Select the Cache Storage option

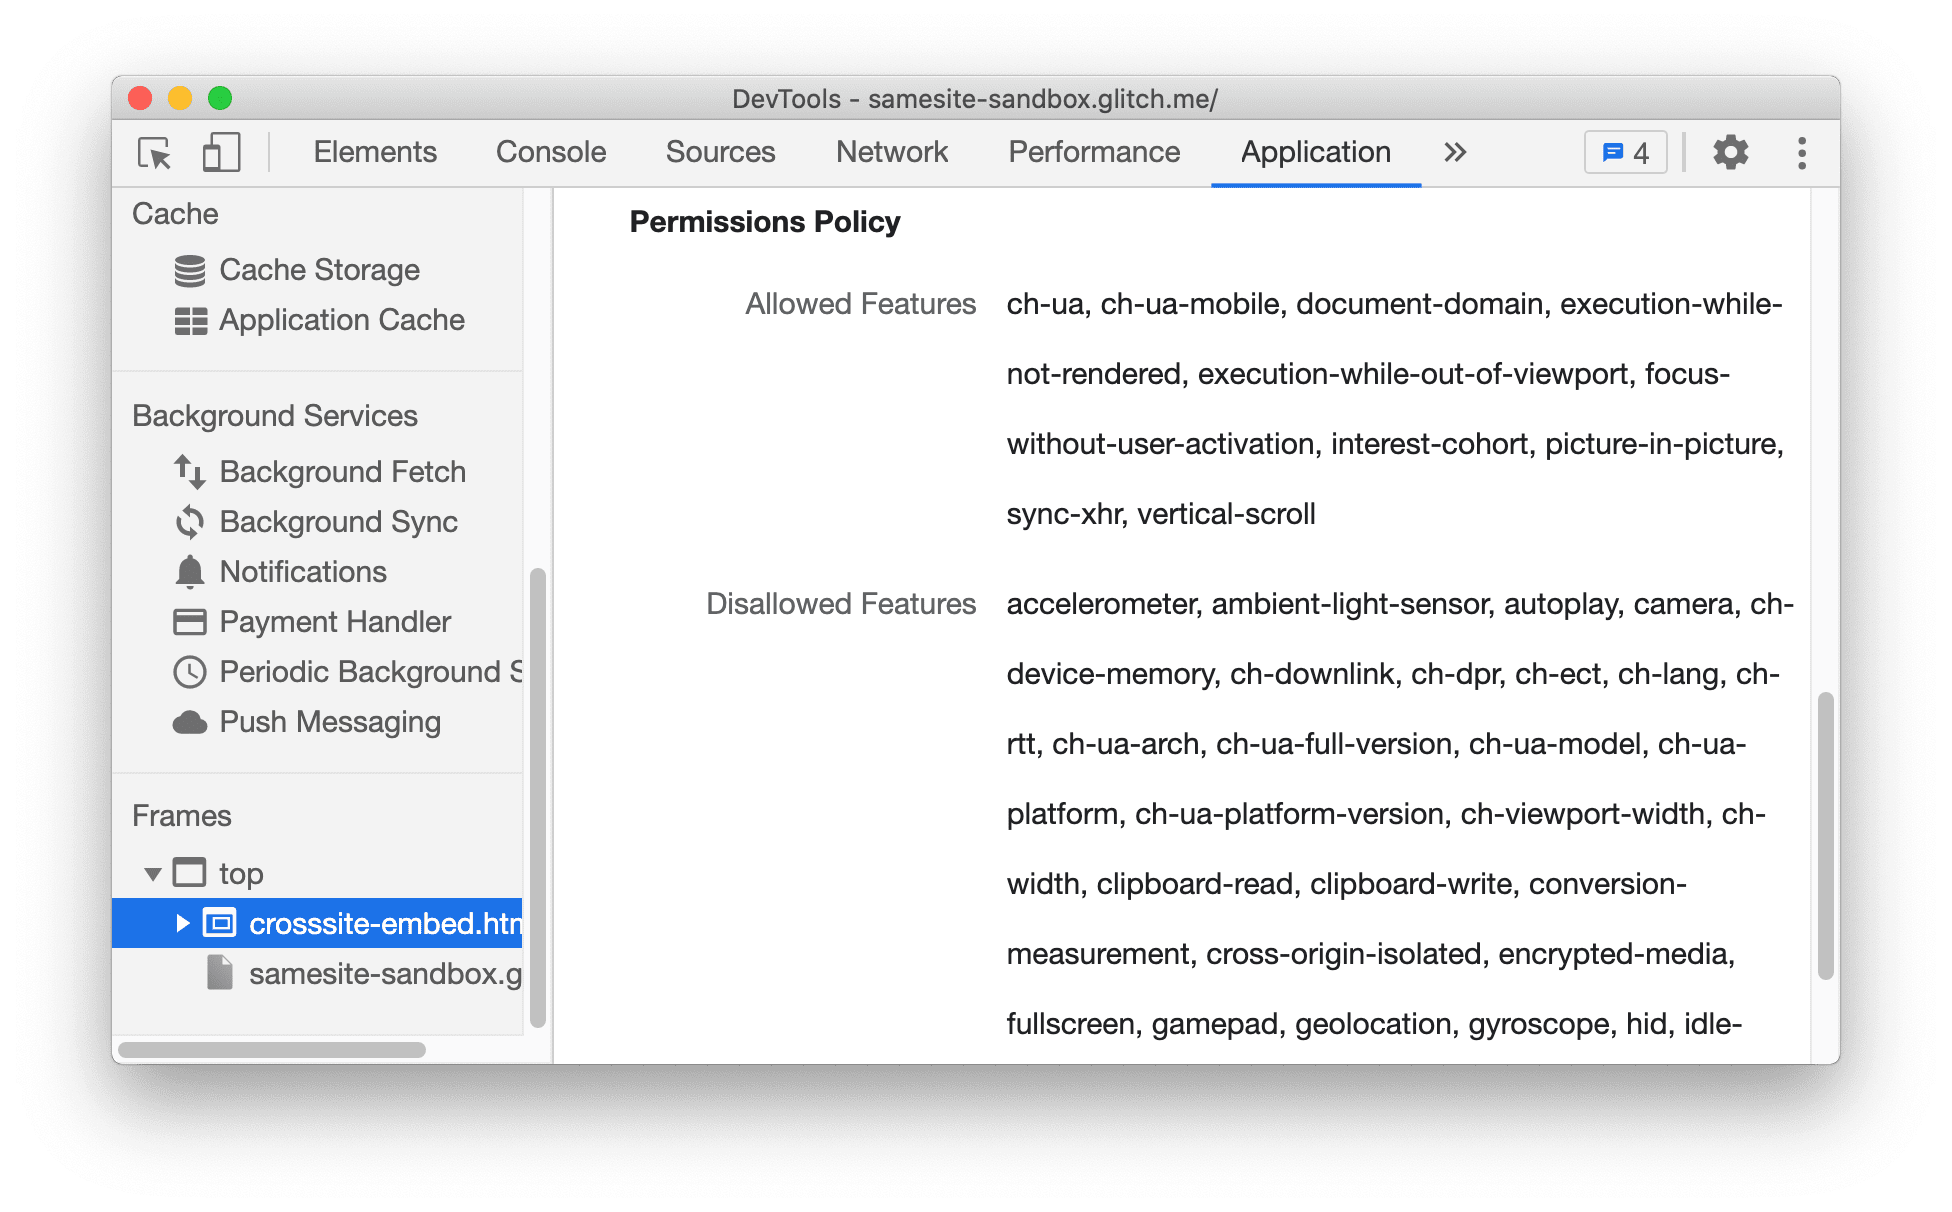[x=303, y=268]
